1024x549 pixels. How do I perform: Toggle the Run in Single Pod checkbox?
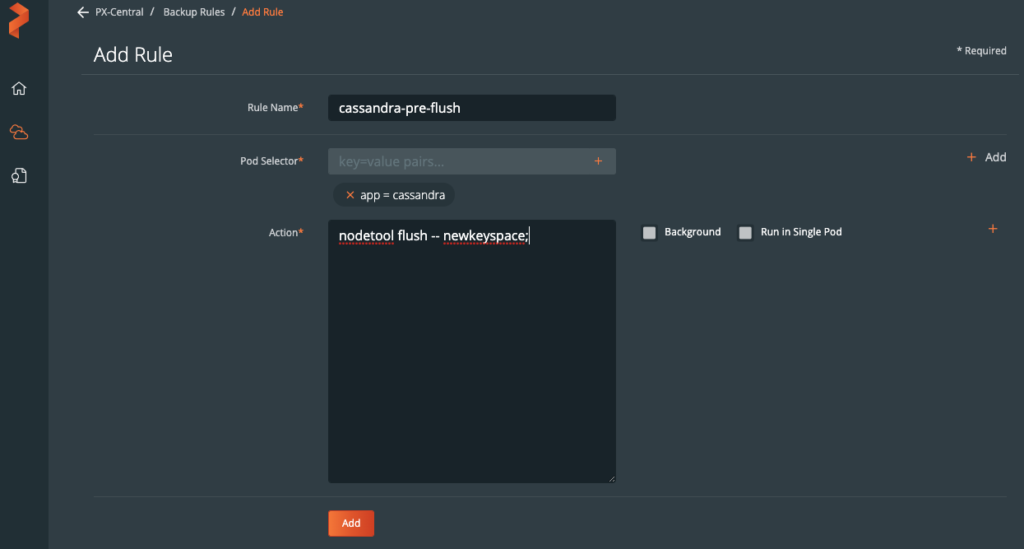pyautogui.click(x=745, y=233)
